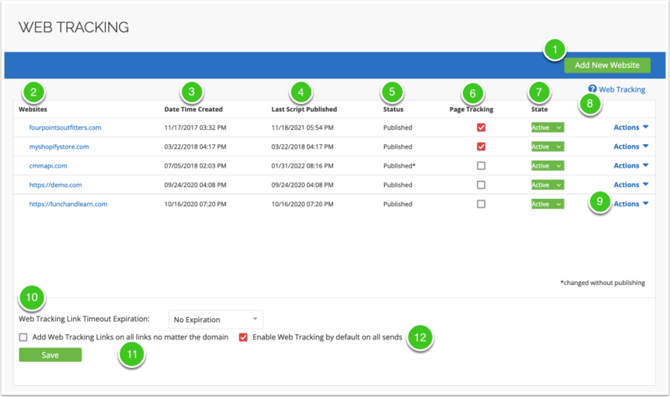Expand Actions menu for myshopifystore.com
The height and width of the screenshot is (397, 670).
[x=631, y=147]
